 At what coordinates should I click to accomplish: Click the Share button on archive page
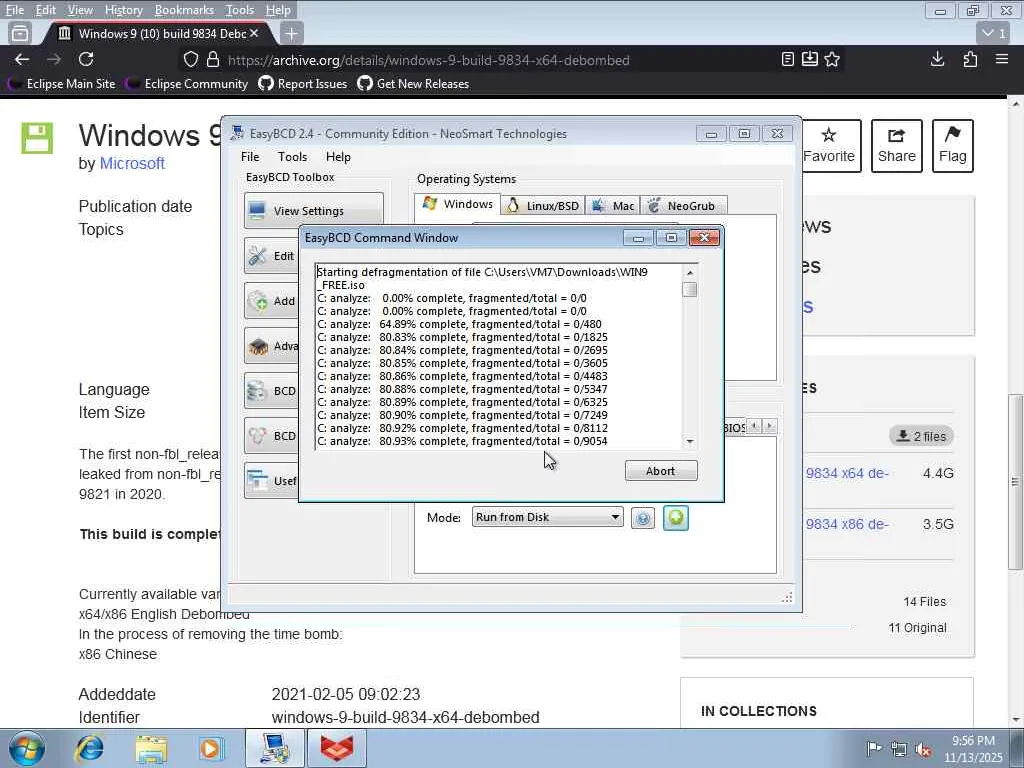pos(897,146)
